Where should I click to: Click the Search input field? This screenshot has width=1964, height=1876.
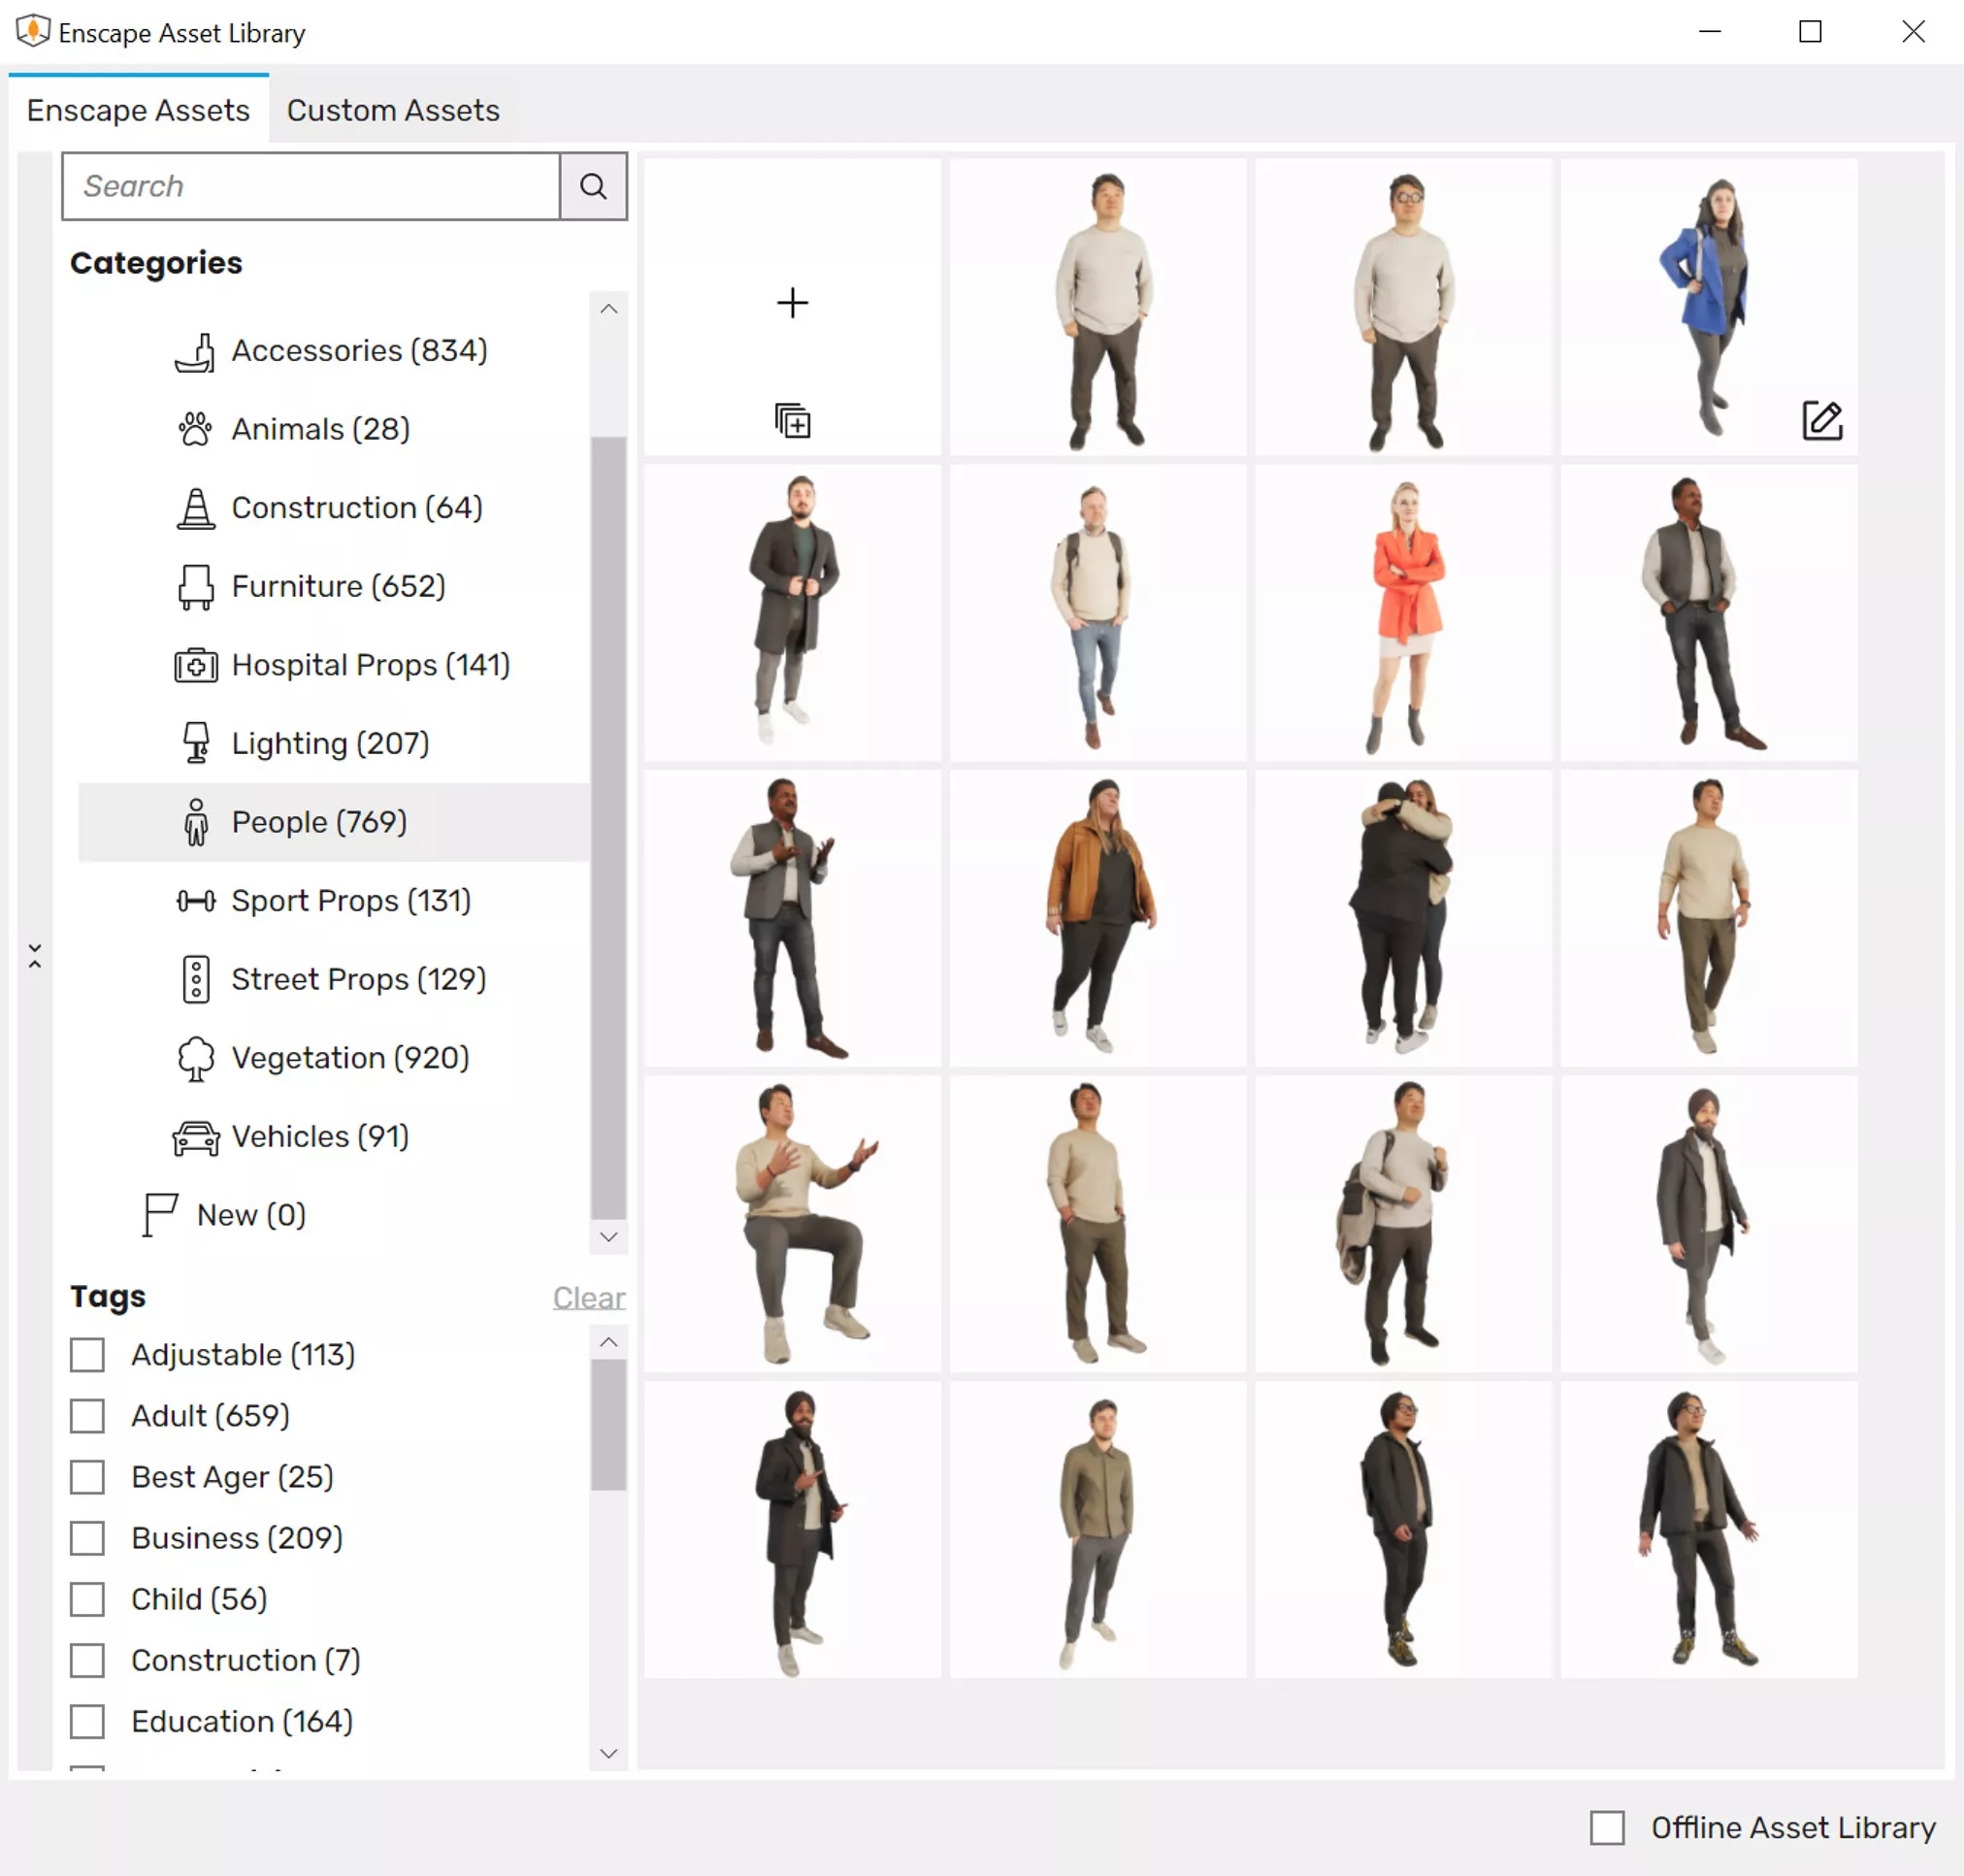311,186
